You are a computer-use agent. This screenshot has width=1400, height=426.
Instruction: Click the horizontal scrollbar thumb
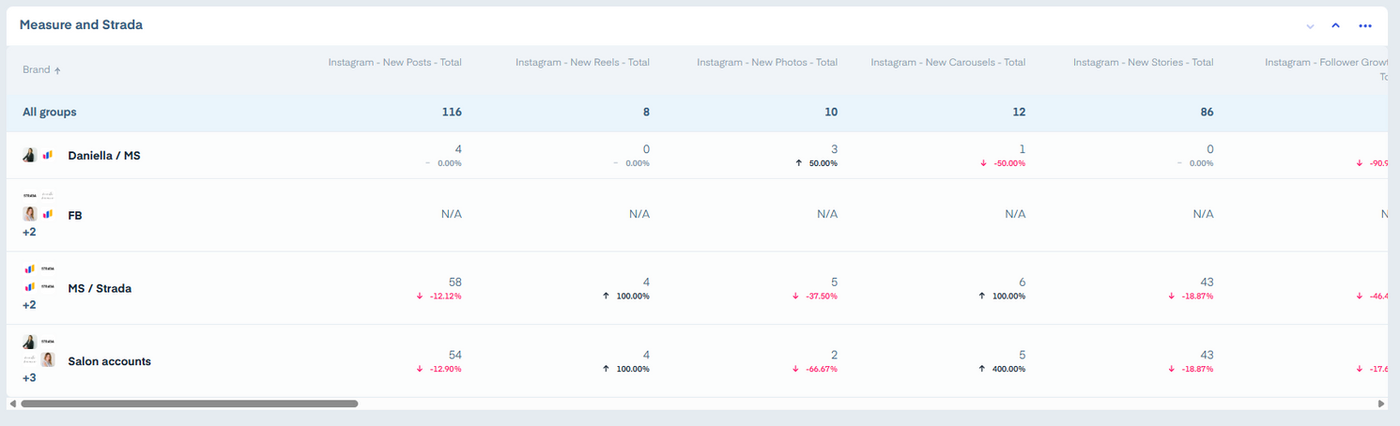[x=189, y=404]
